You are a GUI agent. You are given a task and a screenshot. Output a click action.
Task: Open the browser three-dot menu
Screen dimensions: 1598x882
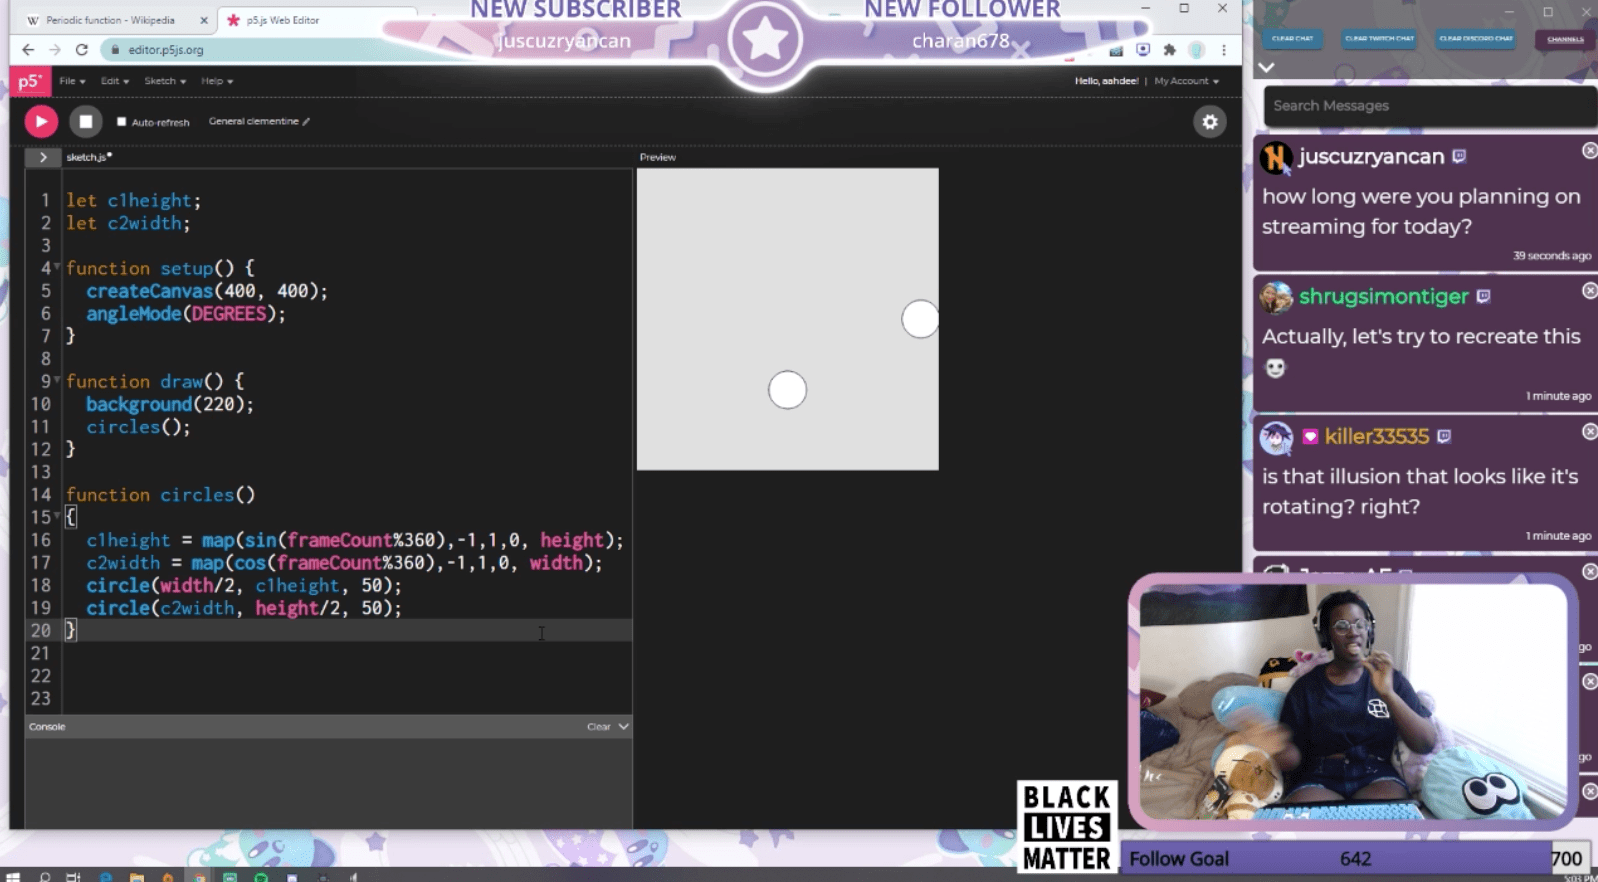tap(1224, 49)
